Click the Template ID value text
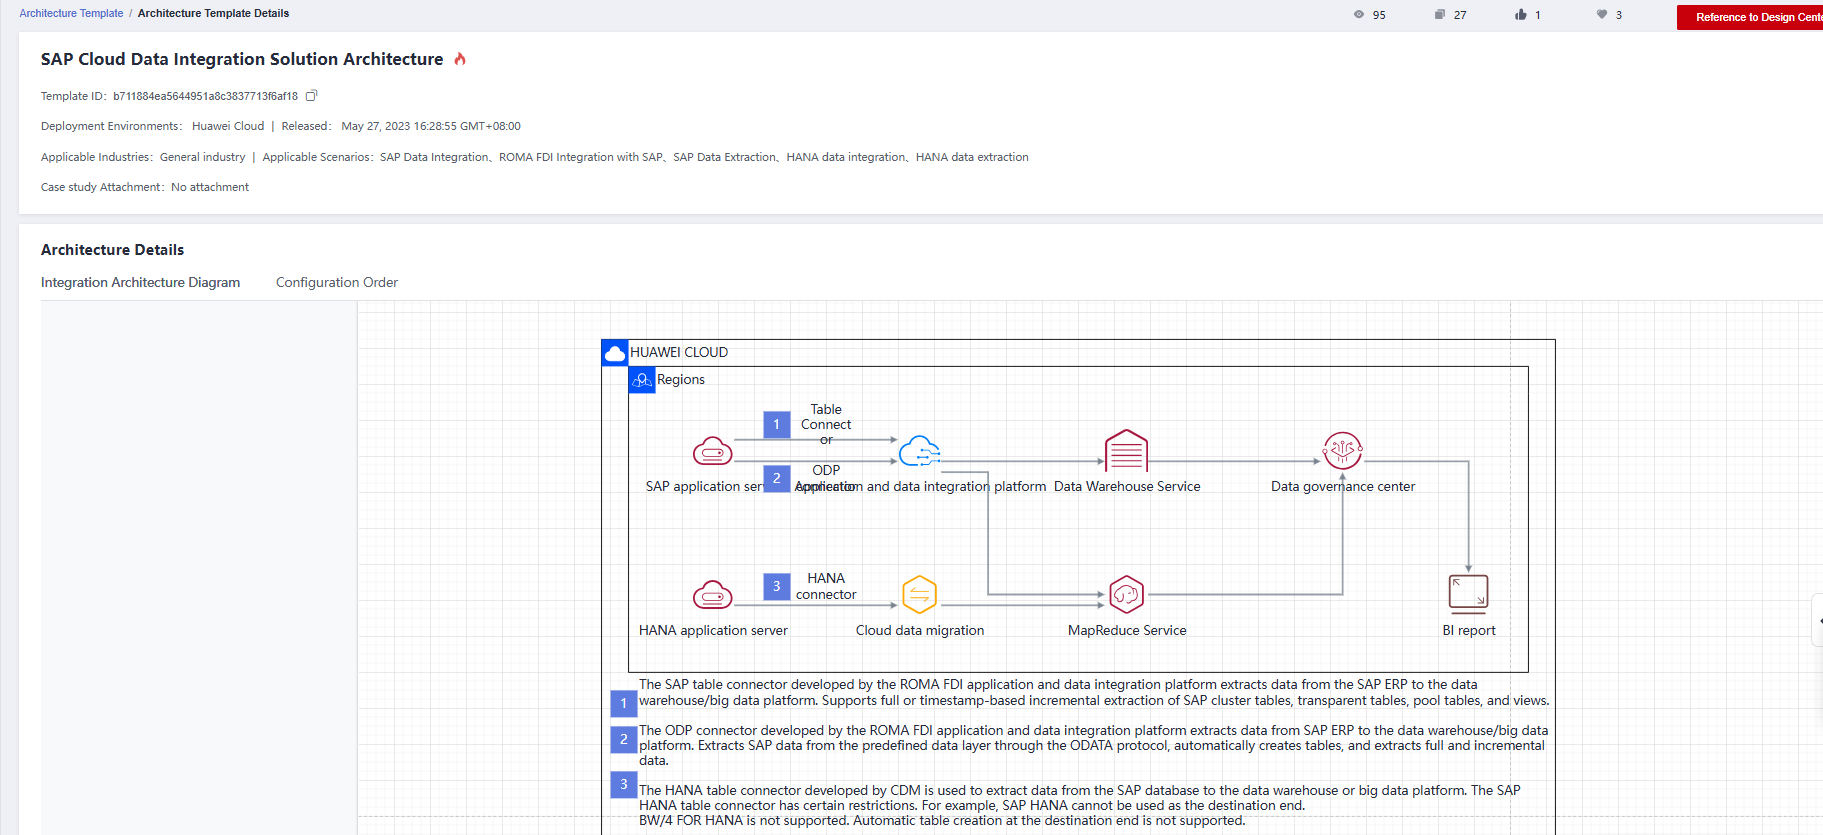 point(205,96)
